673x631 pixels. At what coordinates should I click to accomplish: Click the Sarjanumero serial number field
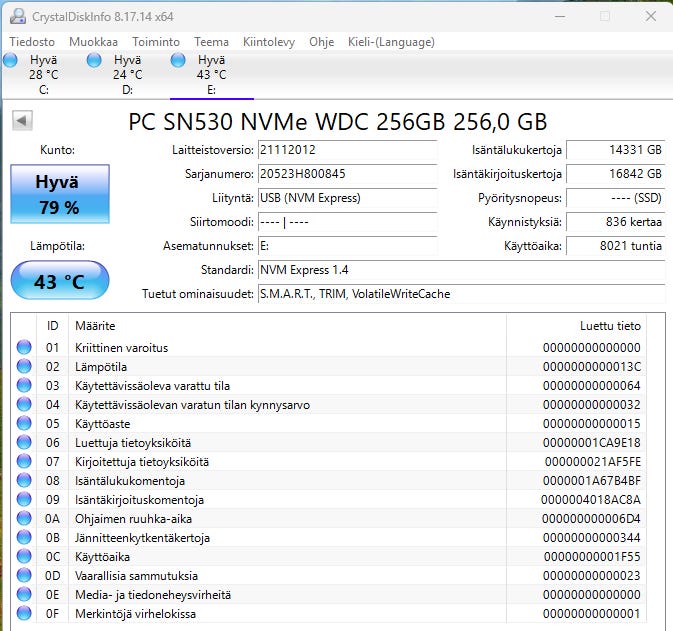click(346, 174)
